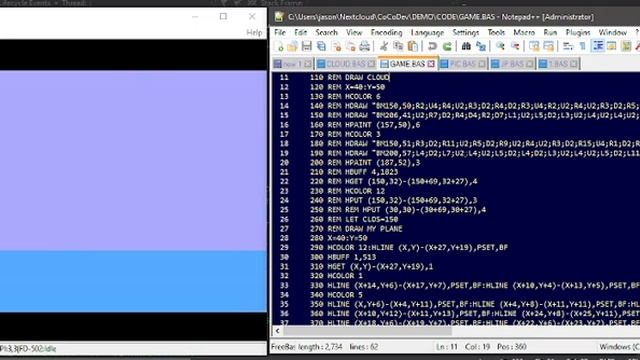Image resolution: width=640 pixels, height=360 pixels.
Task: Open the Tools menu
Action: pyautogui.click(x=496, y=32)
